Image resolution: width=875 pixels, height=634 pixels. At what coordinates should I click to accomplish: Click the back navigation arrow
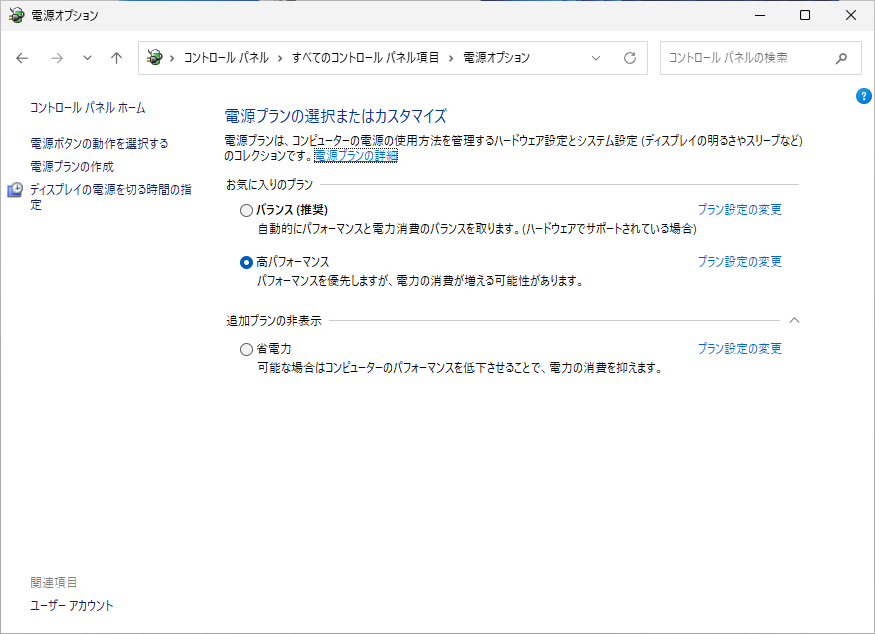[23, 58]
